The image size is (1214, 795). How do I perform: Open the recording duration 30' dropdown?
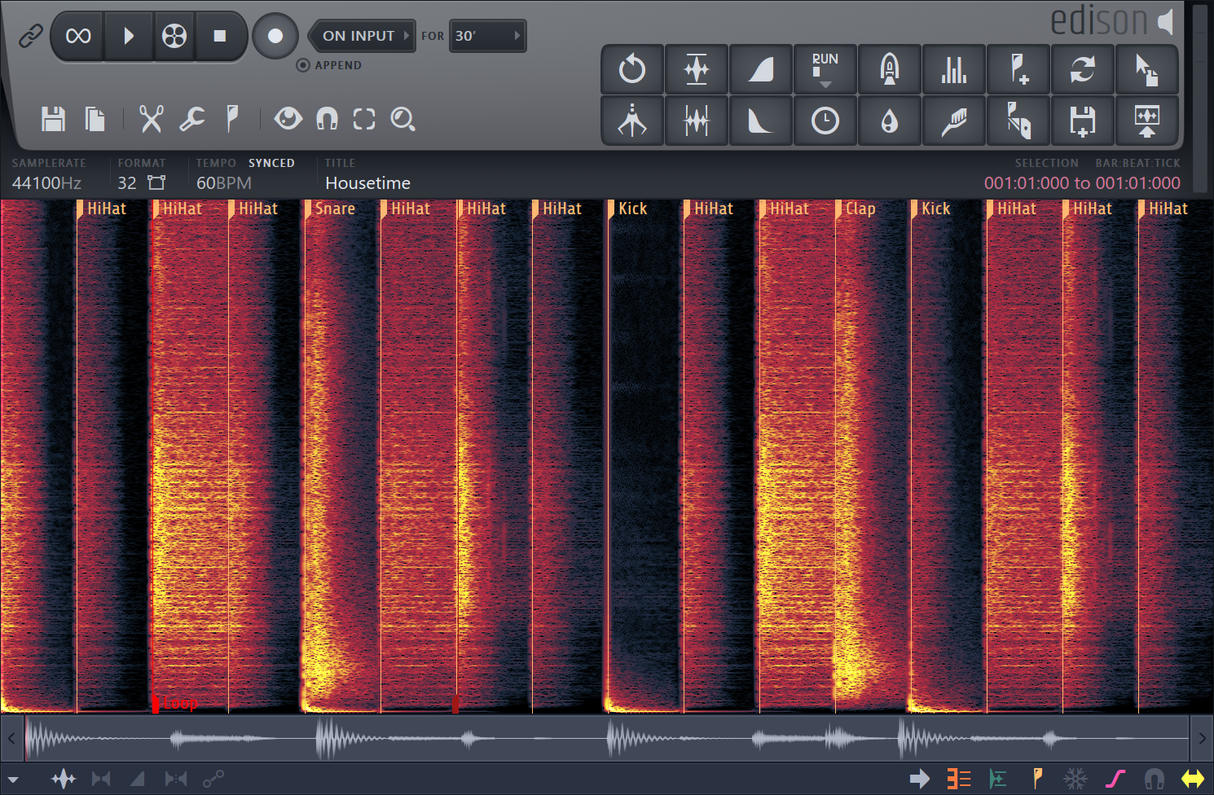[x=487, y=36]
